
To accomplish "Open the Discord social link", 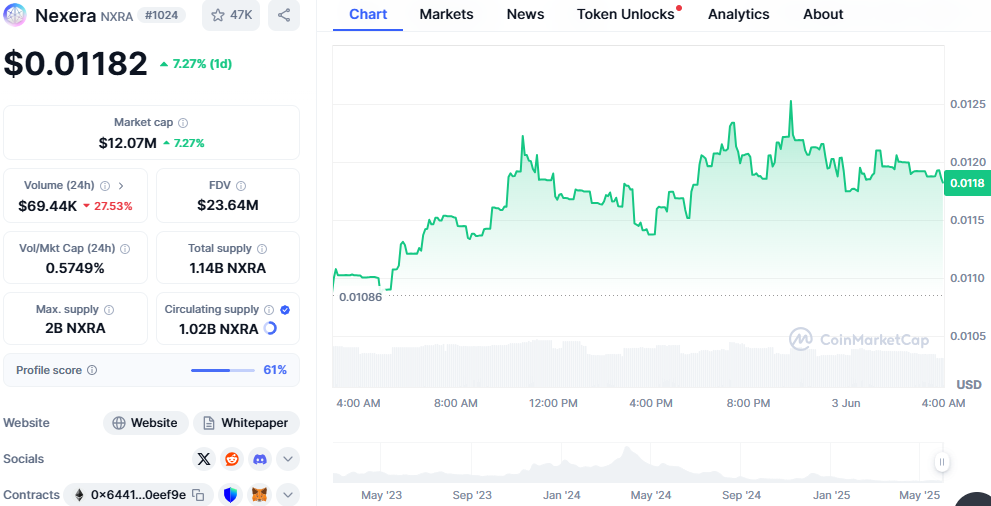I will (260, 459).
